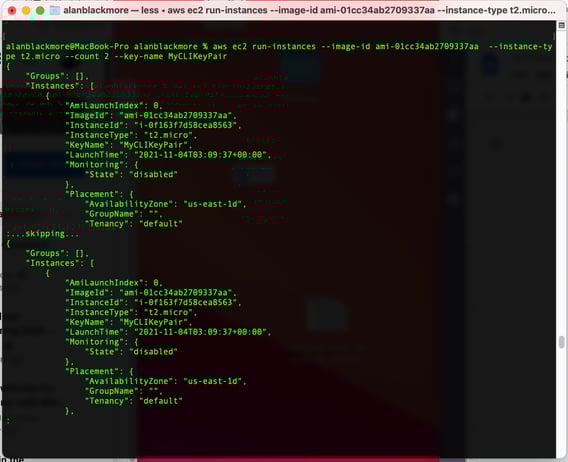The width and height of the screenshot is (568, 462).
Task: Click the LaunchTime line above the skipping line
Action: click(168, 155)
